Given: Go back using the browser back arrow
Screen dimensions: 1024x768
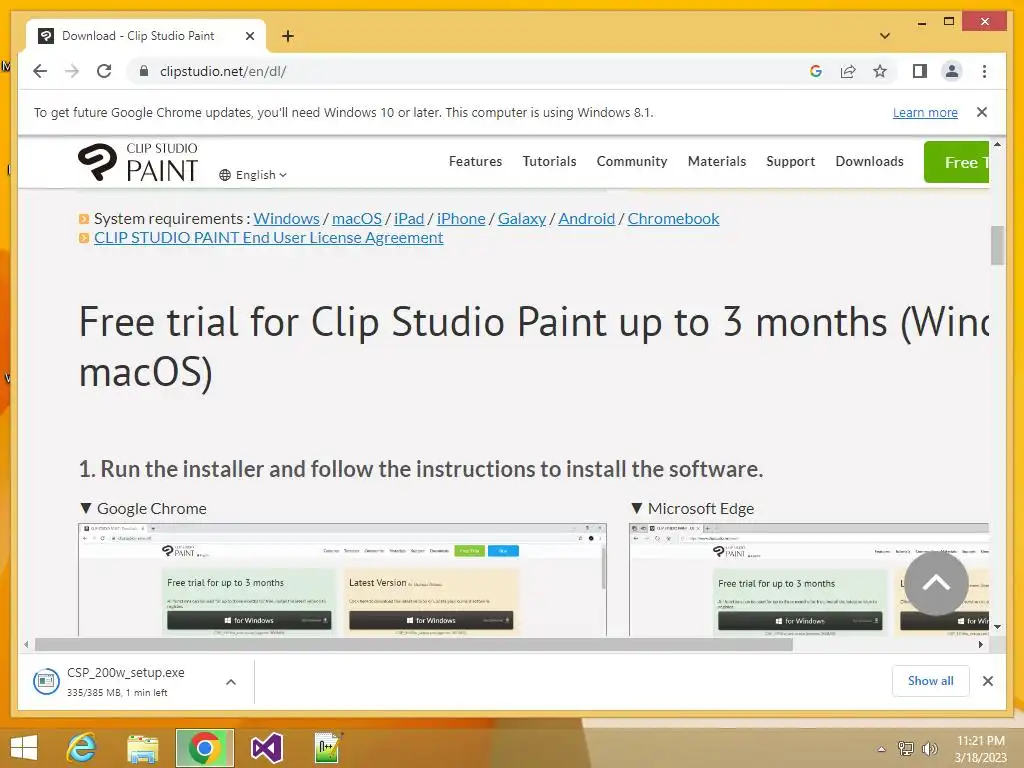Looking at the screenshot, I should pyautogui.click(x=40, y=71).
